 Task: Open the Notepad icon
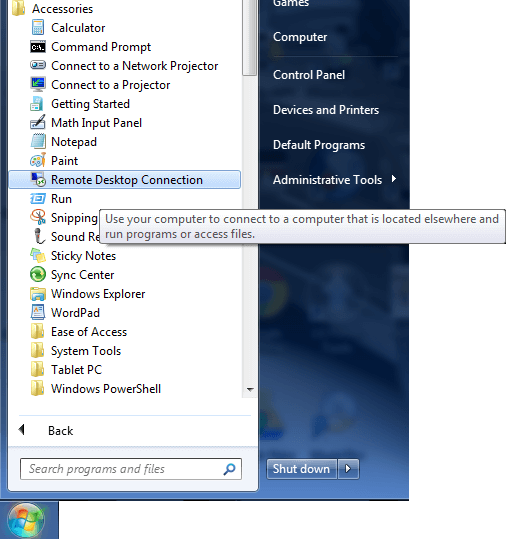click(37, 141)
